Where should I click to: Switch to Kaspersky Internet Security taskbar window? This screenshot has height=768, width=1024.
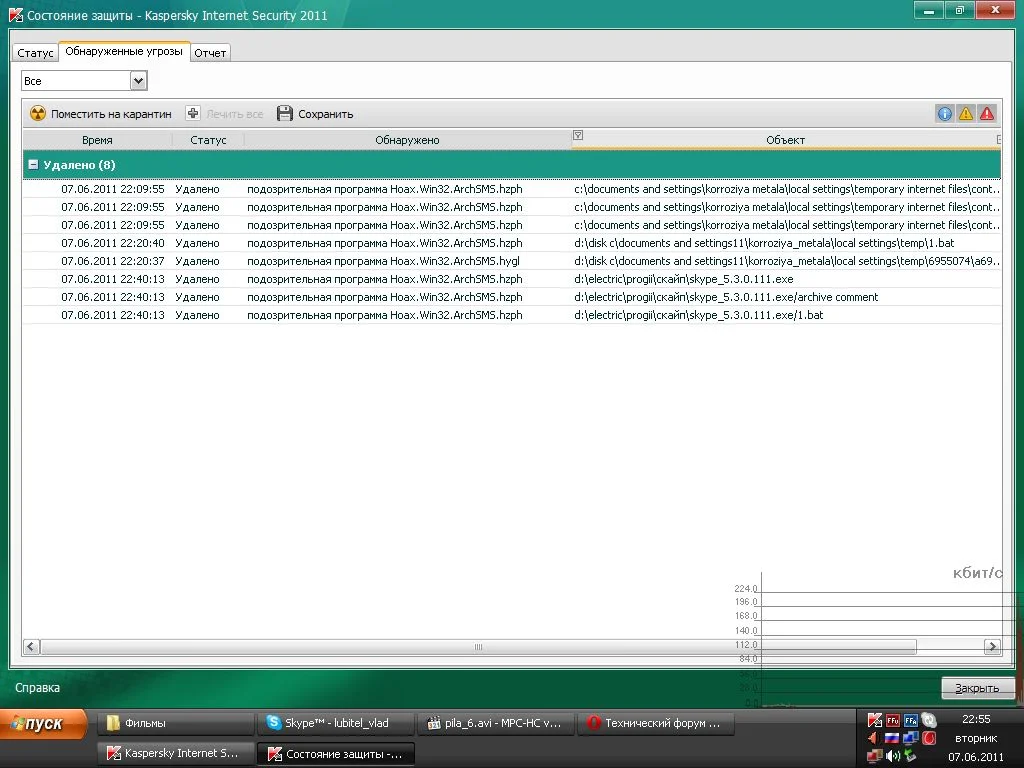point(176,753)
